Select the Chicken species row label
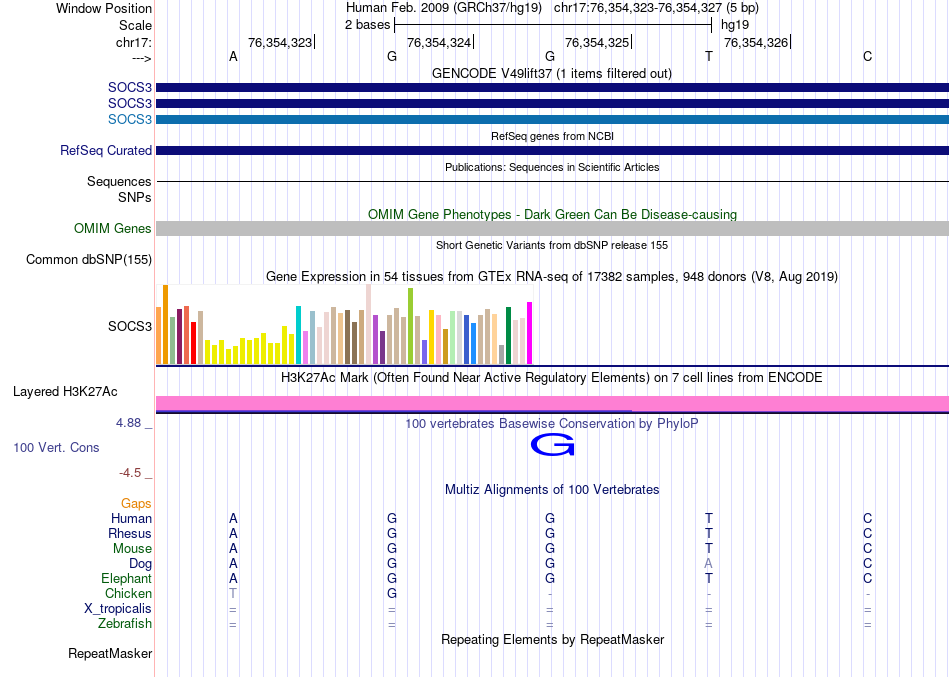The height and width of the screenshot is (677, 950). (x=128, y=594)
